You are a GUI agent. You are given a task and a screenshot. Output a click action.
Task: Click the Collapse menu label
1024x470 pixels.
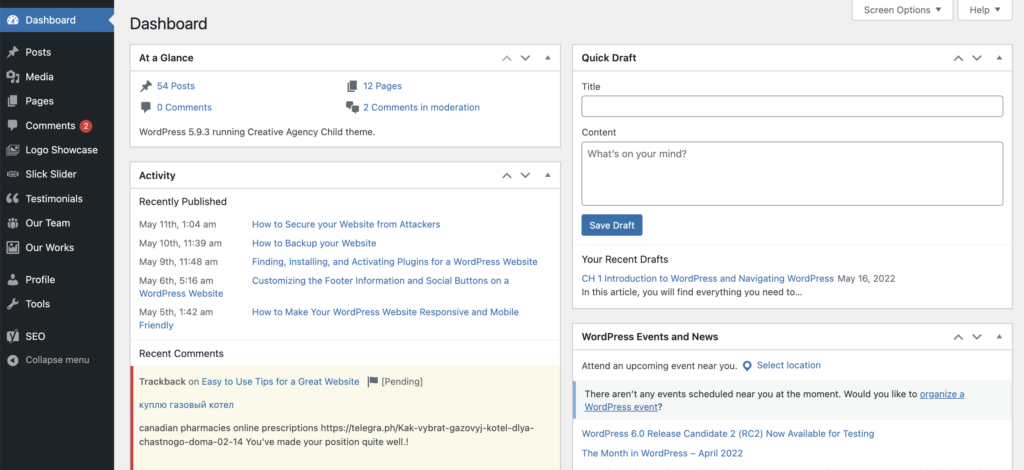click(57, 360)
